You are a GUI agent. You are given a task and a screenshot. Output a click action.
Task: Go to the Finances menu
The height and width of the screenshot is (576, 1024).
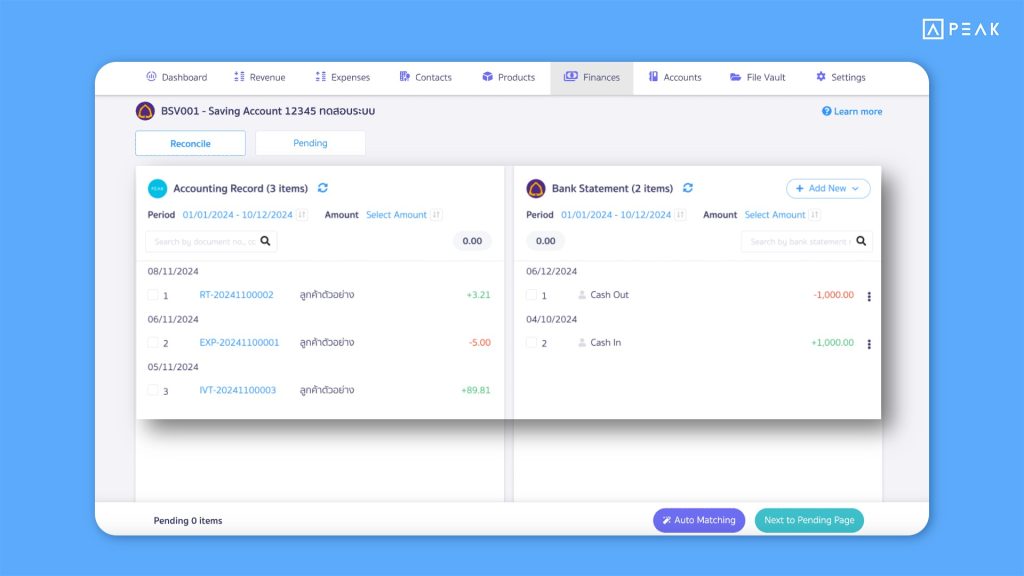pyautogui.click(x=591, y=77)
